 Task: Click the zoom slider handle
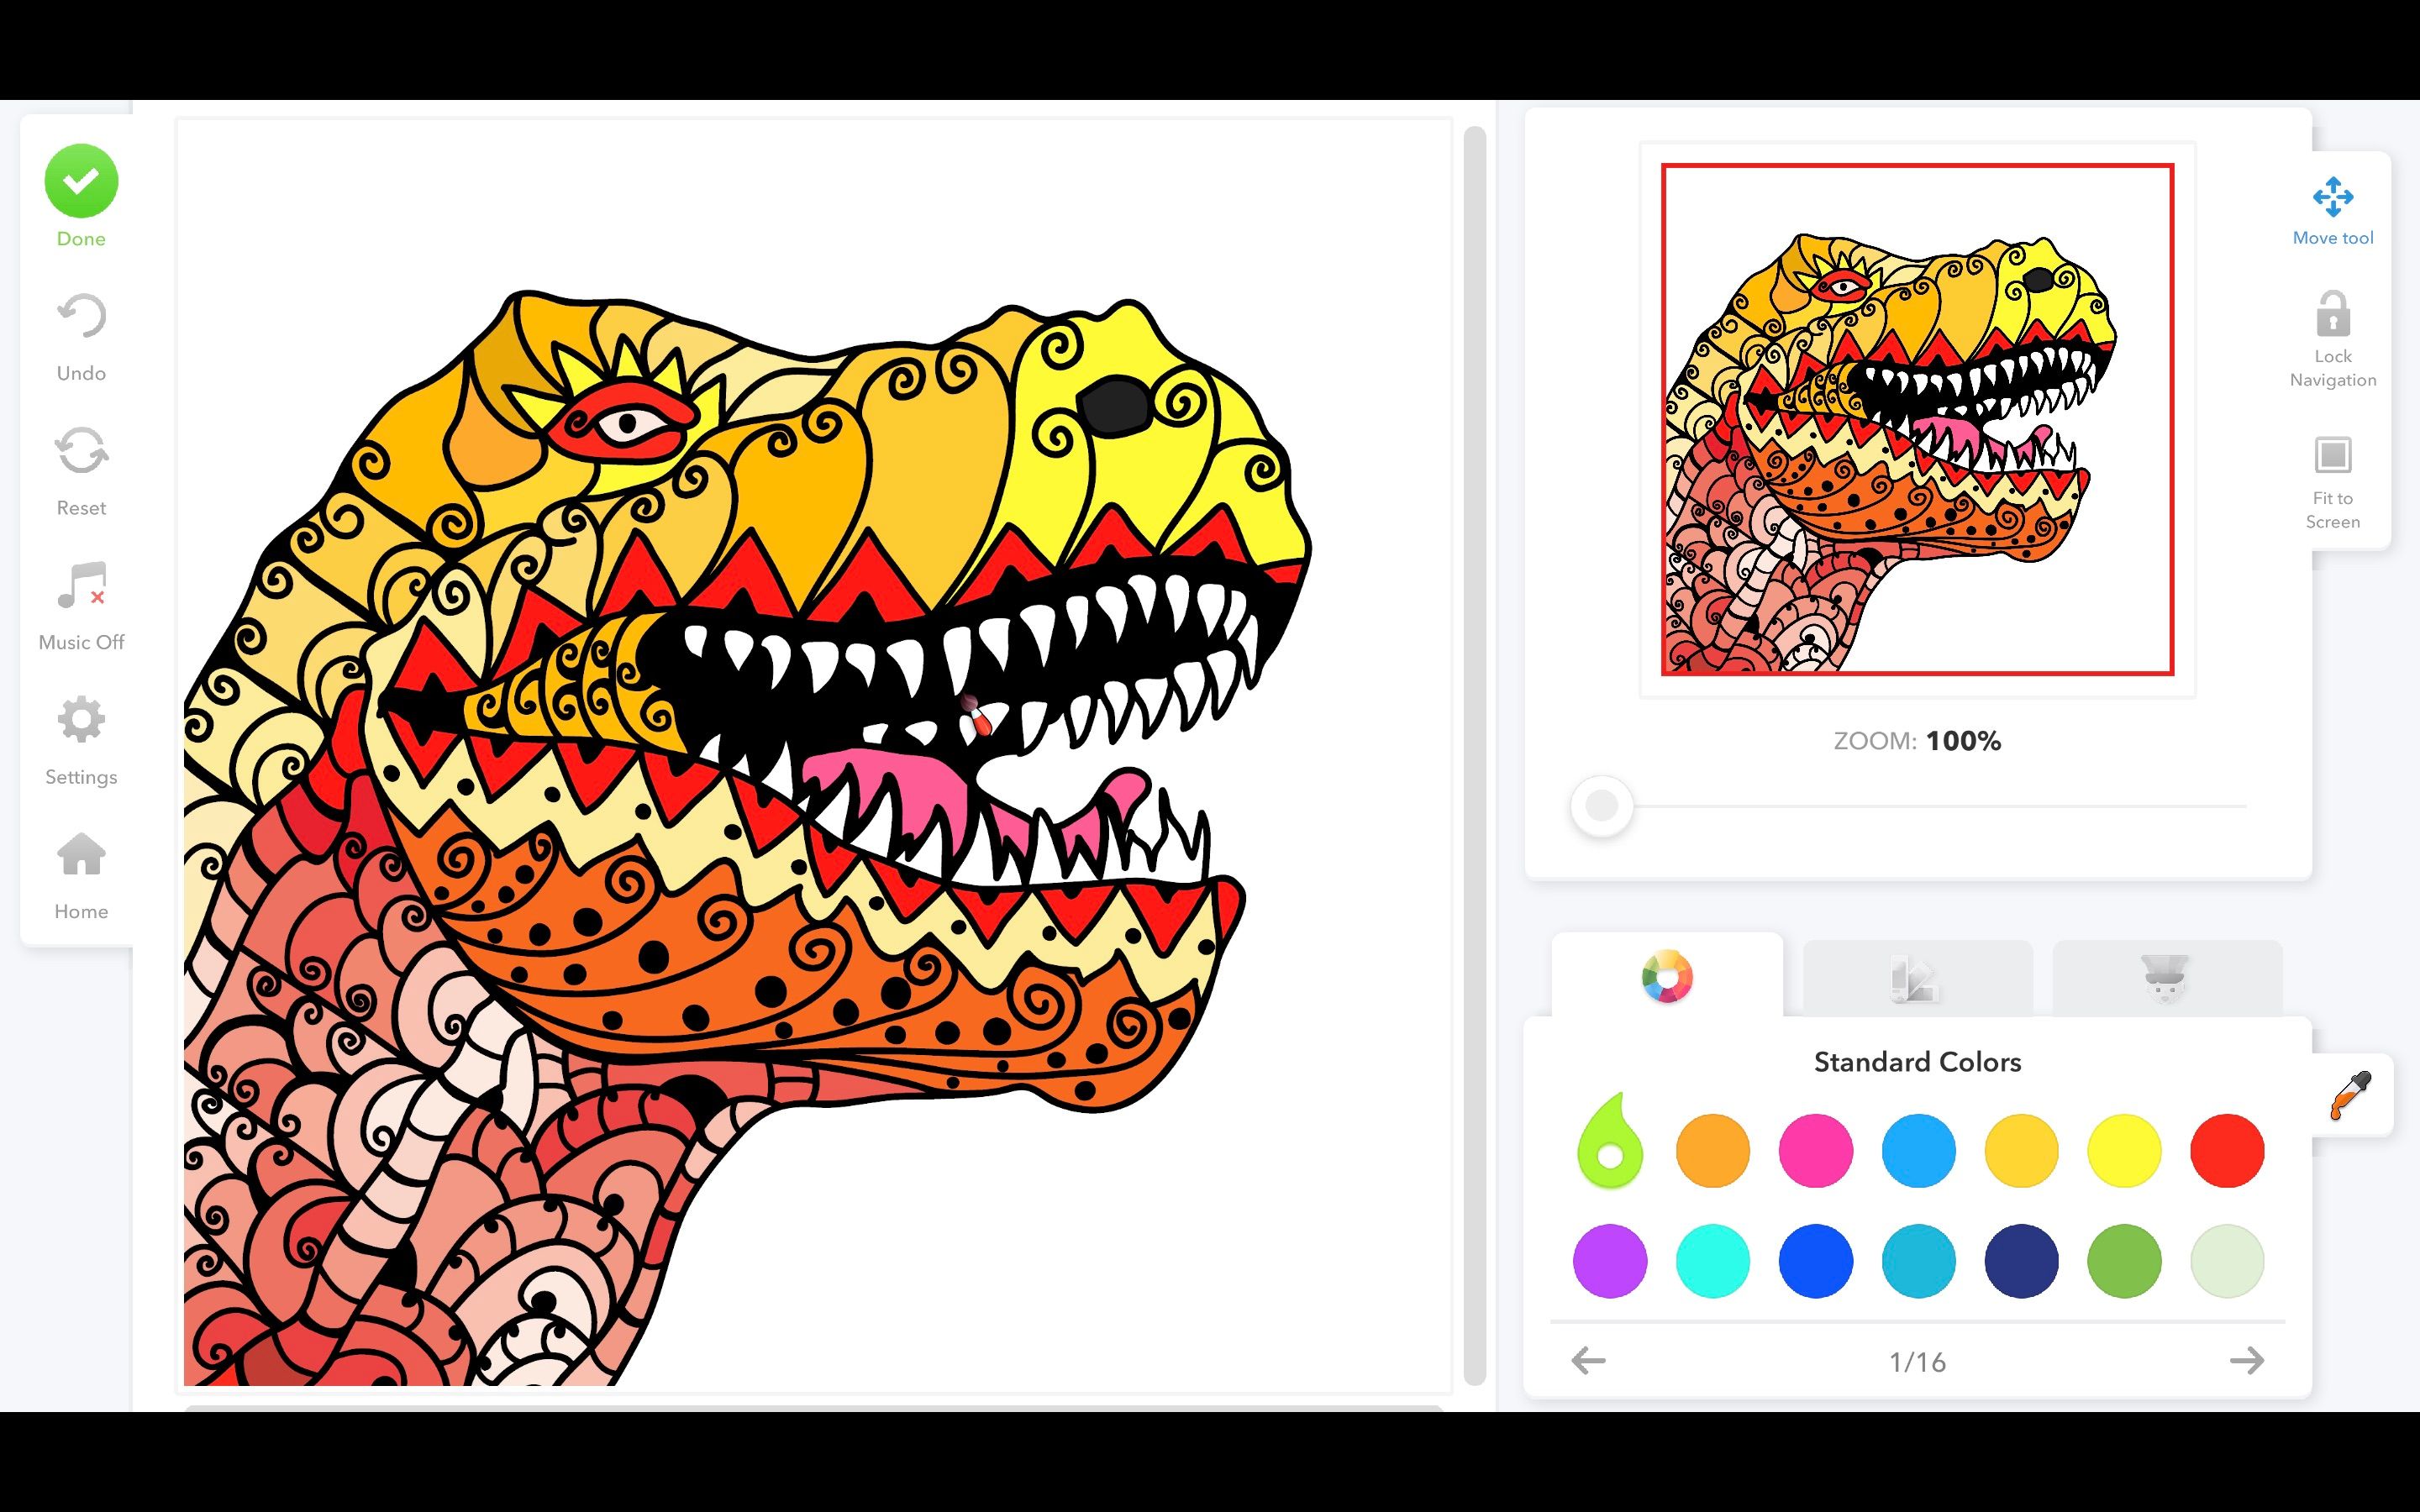tap(1602, 806)
